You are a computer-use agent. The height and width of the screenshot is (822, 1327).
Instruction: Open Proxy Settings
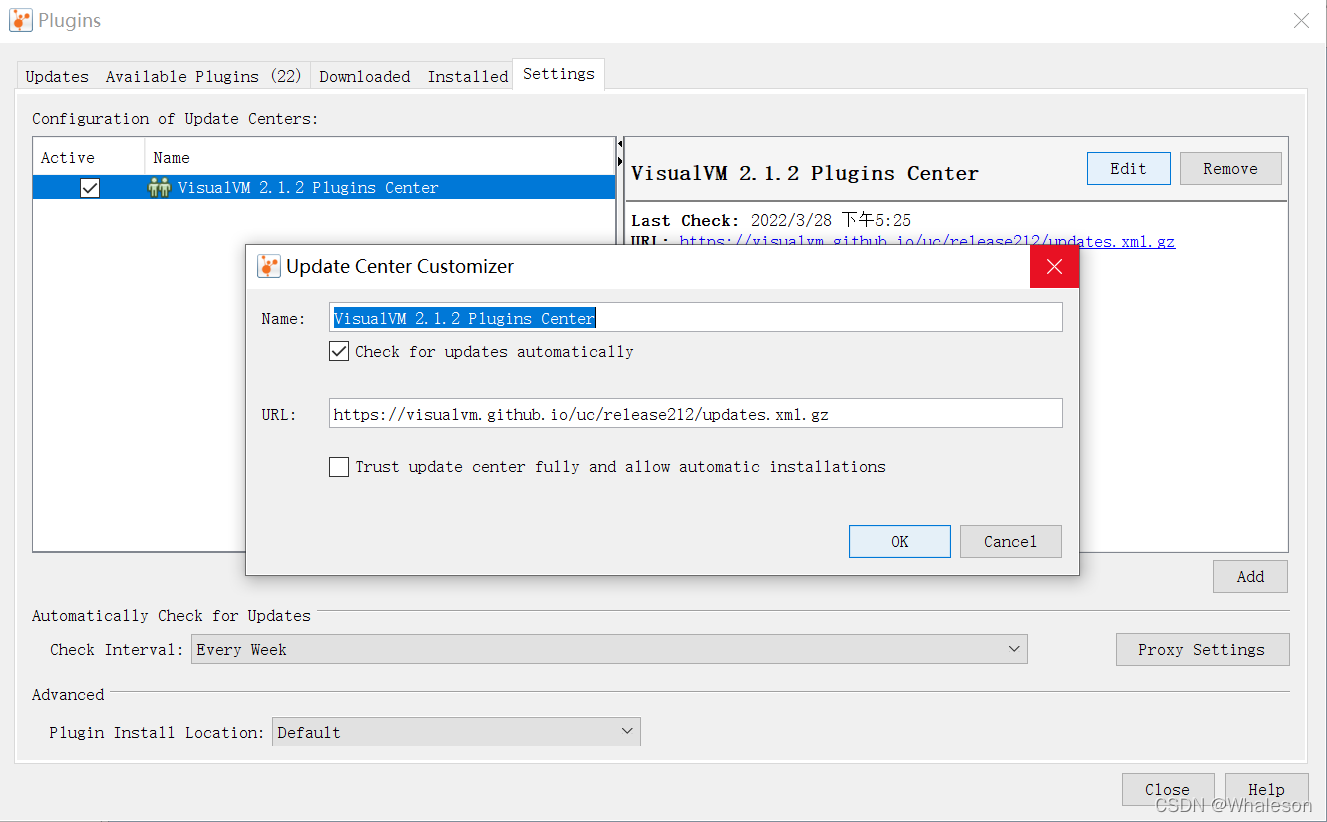point(1202,649)
